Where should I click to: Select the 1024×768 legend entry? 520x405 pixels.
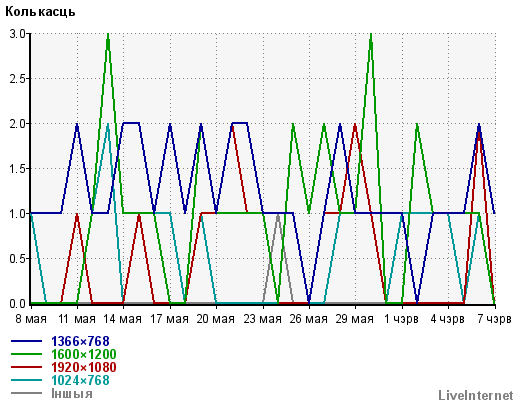click(x=80, y=380)
